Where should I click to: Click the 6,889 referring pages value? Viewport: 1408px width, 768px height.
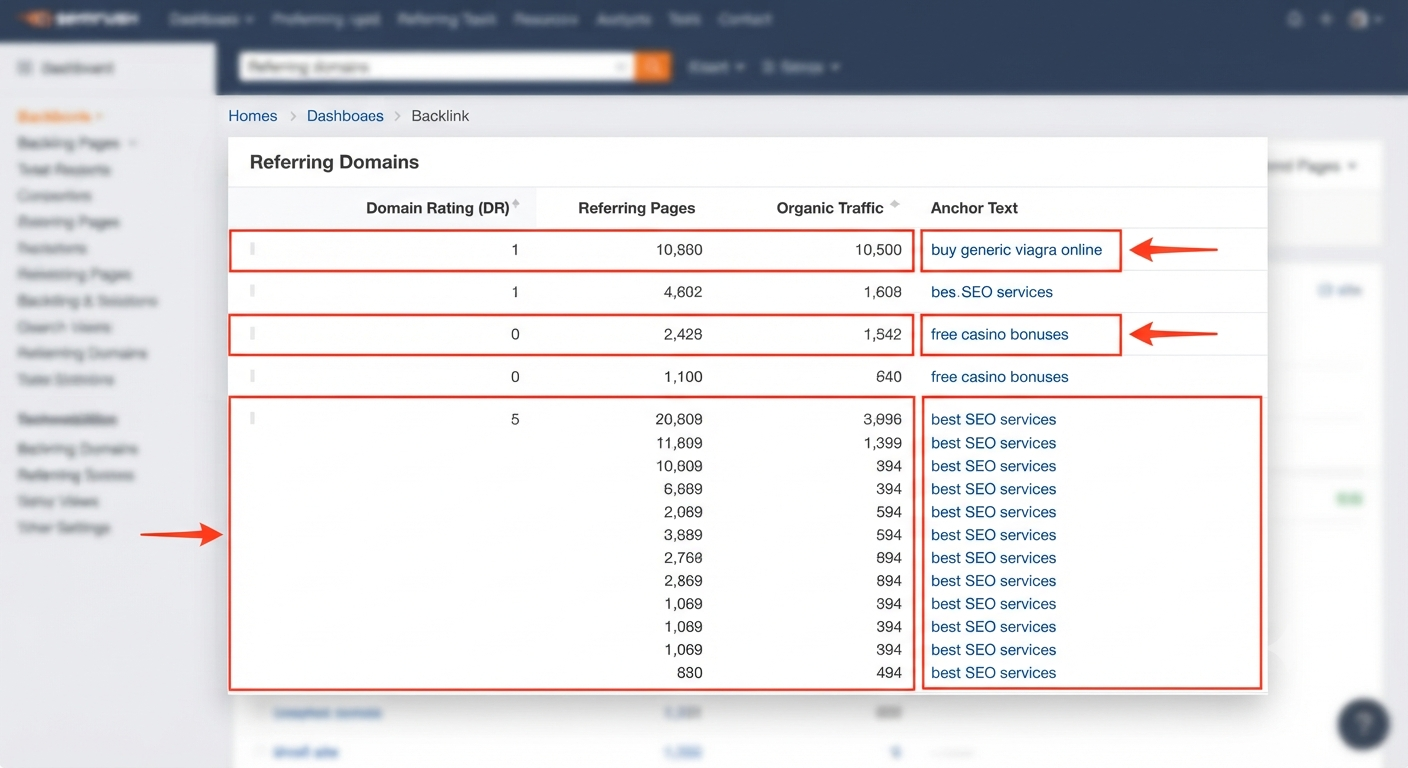(x=683, y=489)
